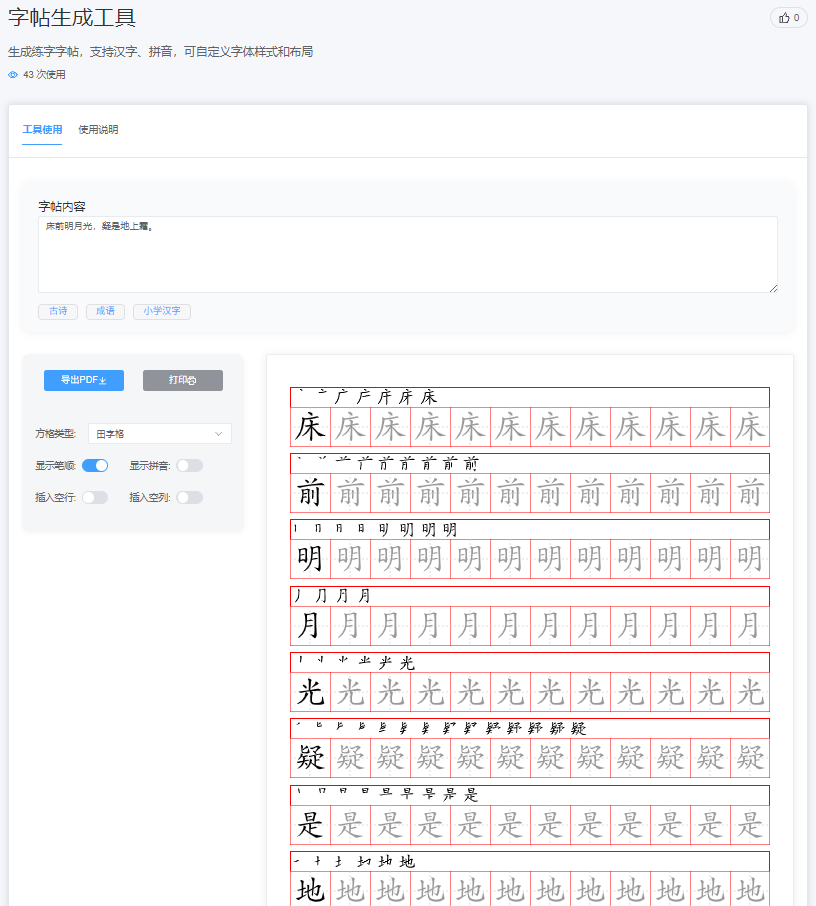Click the 小学汉字 preset button

[x=161, y=311]
